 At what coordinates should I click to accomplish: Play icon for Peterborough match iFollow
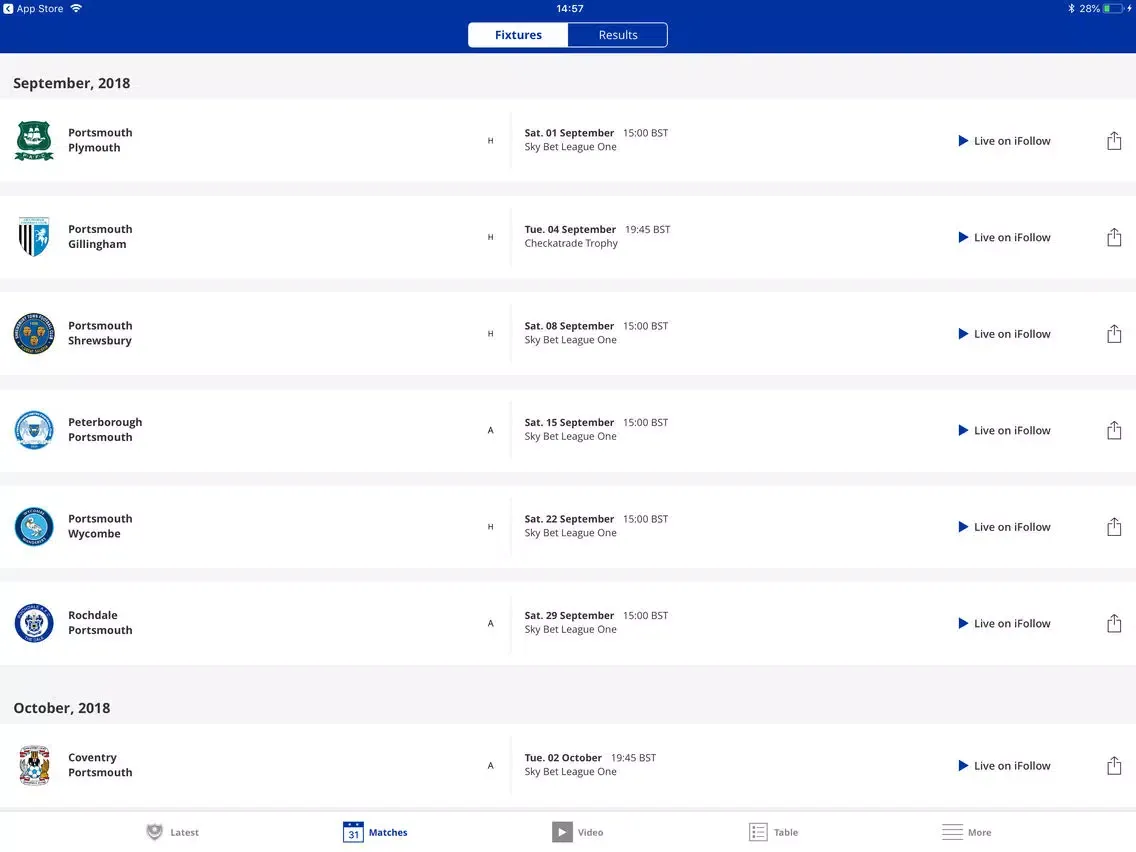coord(963,430)
